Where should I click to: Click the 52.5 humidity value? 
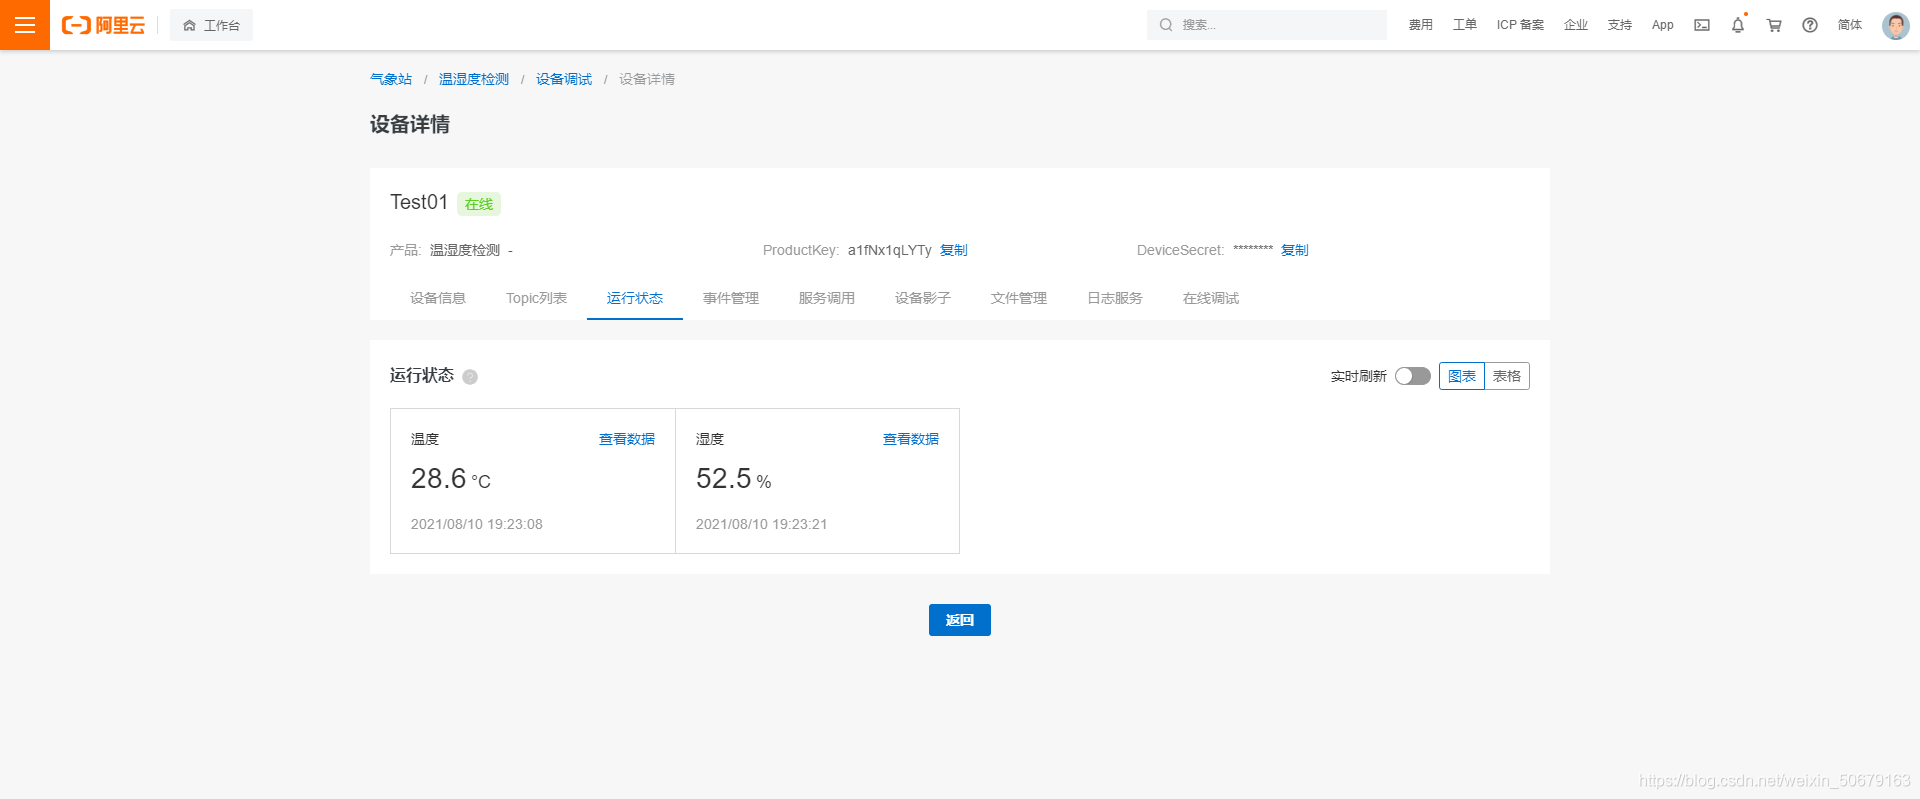[723, 479]
